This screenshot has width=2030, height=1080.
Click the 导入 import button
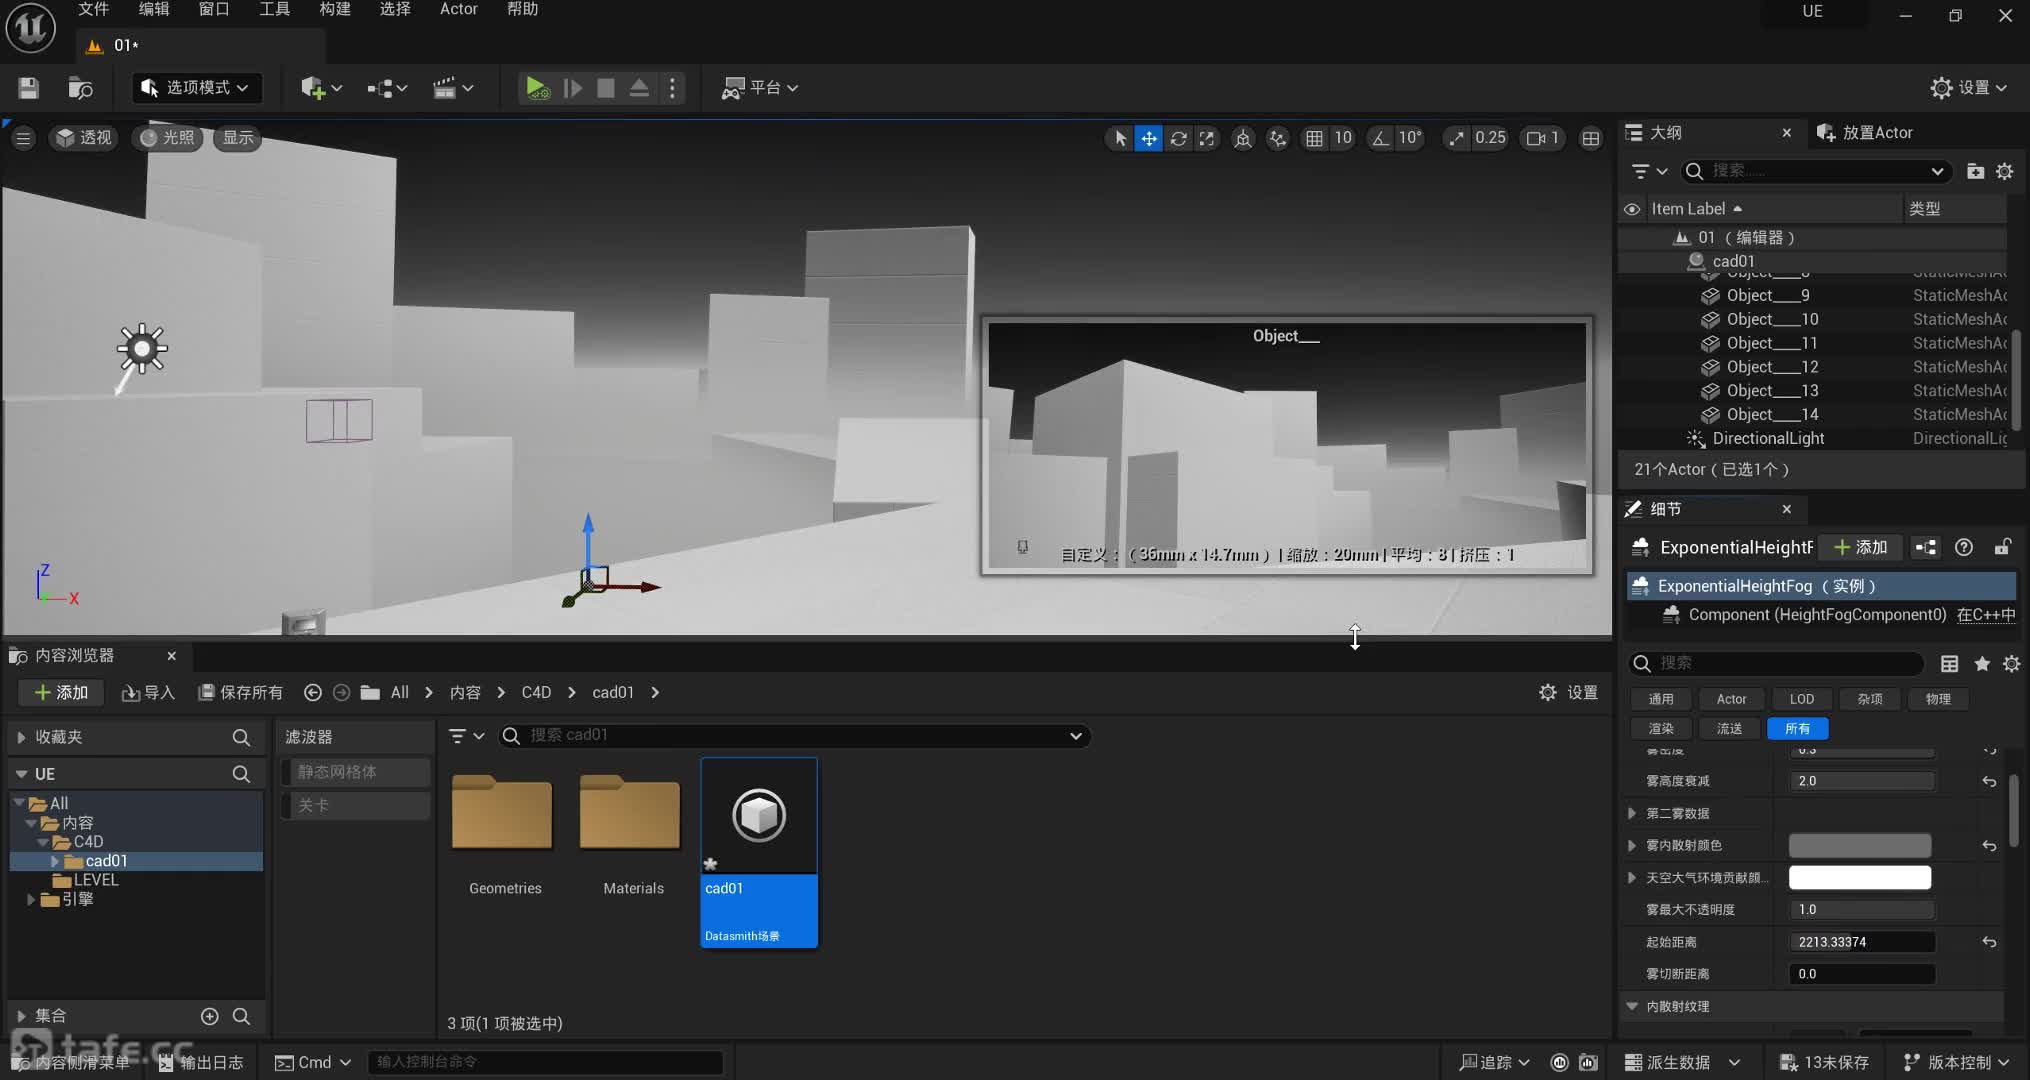tap(148, 692)
